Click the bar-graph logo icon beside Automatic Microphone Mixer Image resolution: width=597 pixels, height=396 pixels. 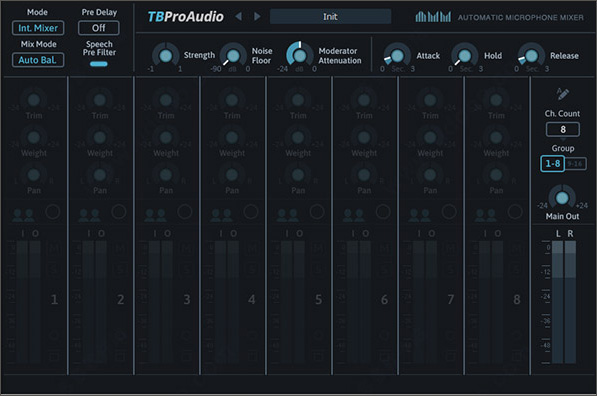433,16
